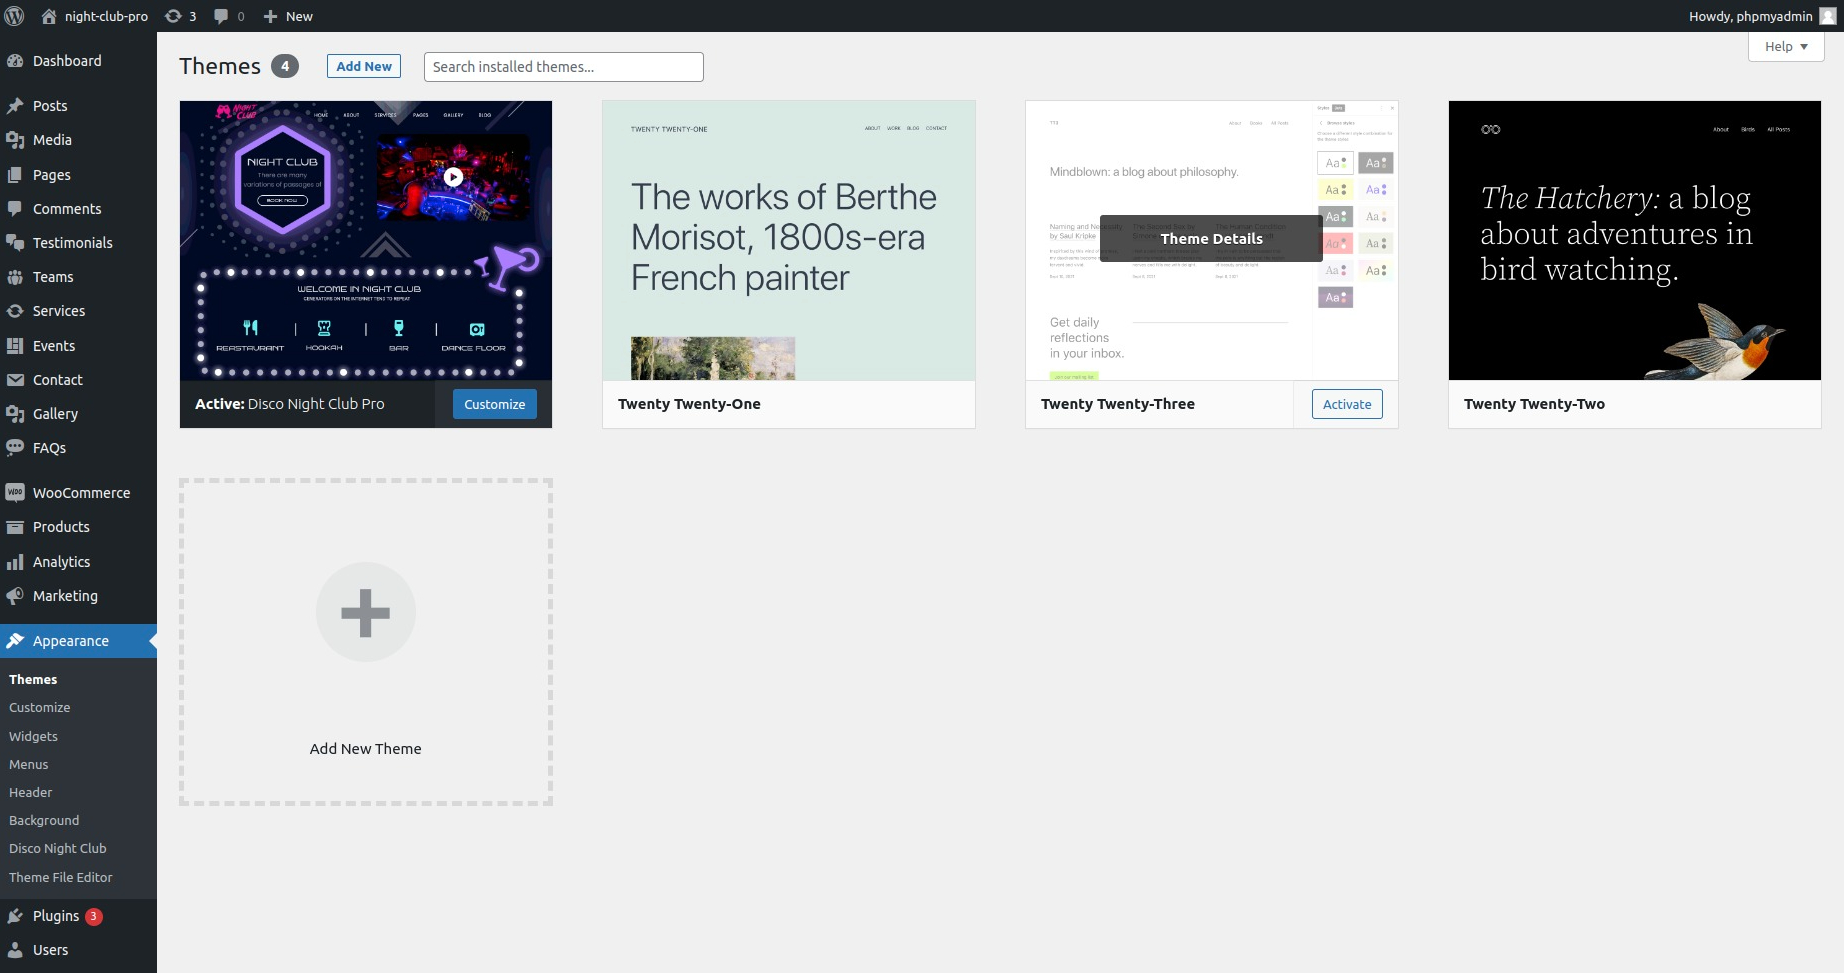Click the Twenty Twenty-Two theme name

click(x=1534, y=404)
